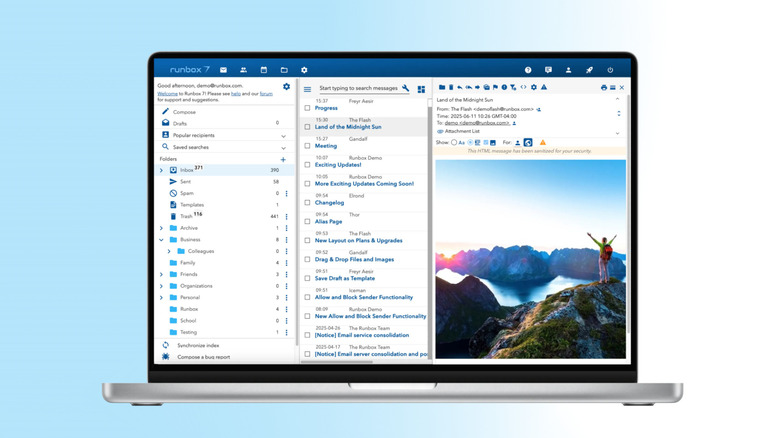Expand the Popular recipients section
780x438 pixels.
click(x=284, y=136)
